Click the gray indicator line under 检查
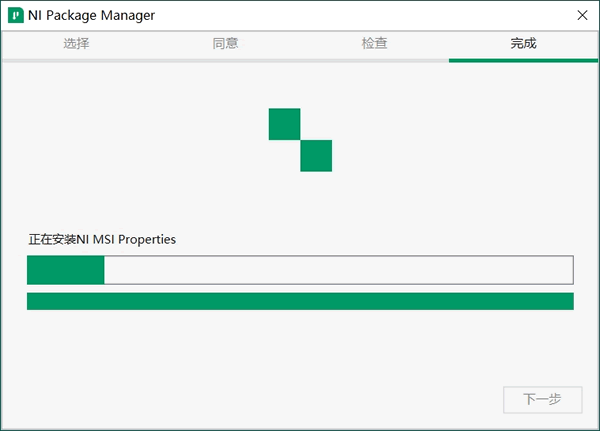Image resolution: width=600 pixels, height=431 pixels. (x=374, y=60)
